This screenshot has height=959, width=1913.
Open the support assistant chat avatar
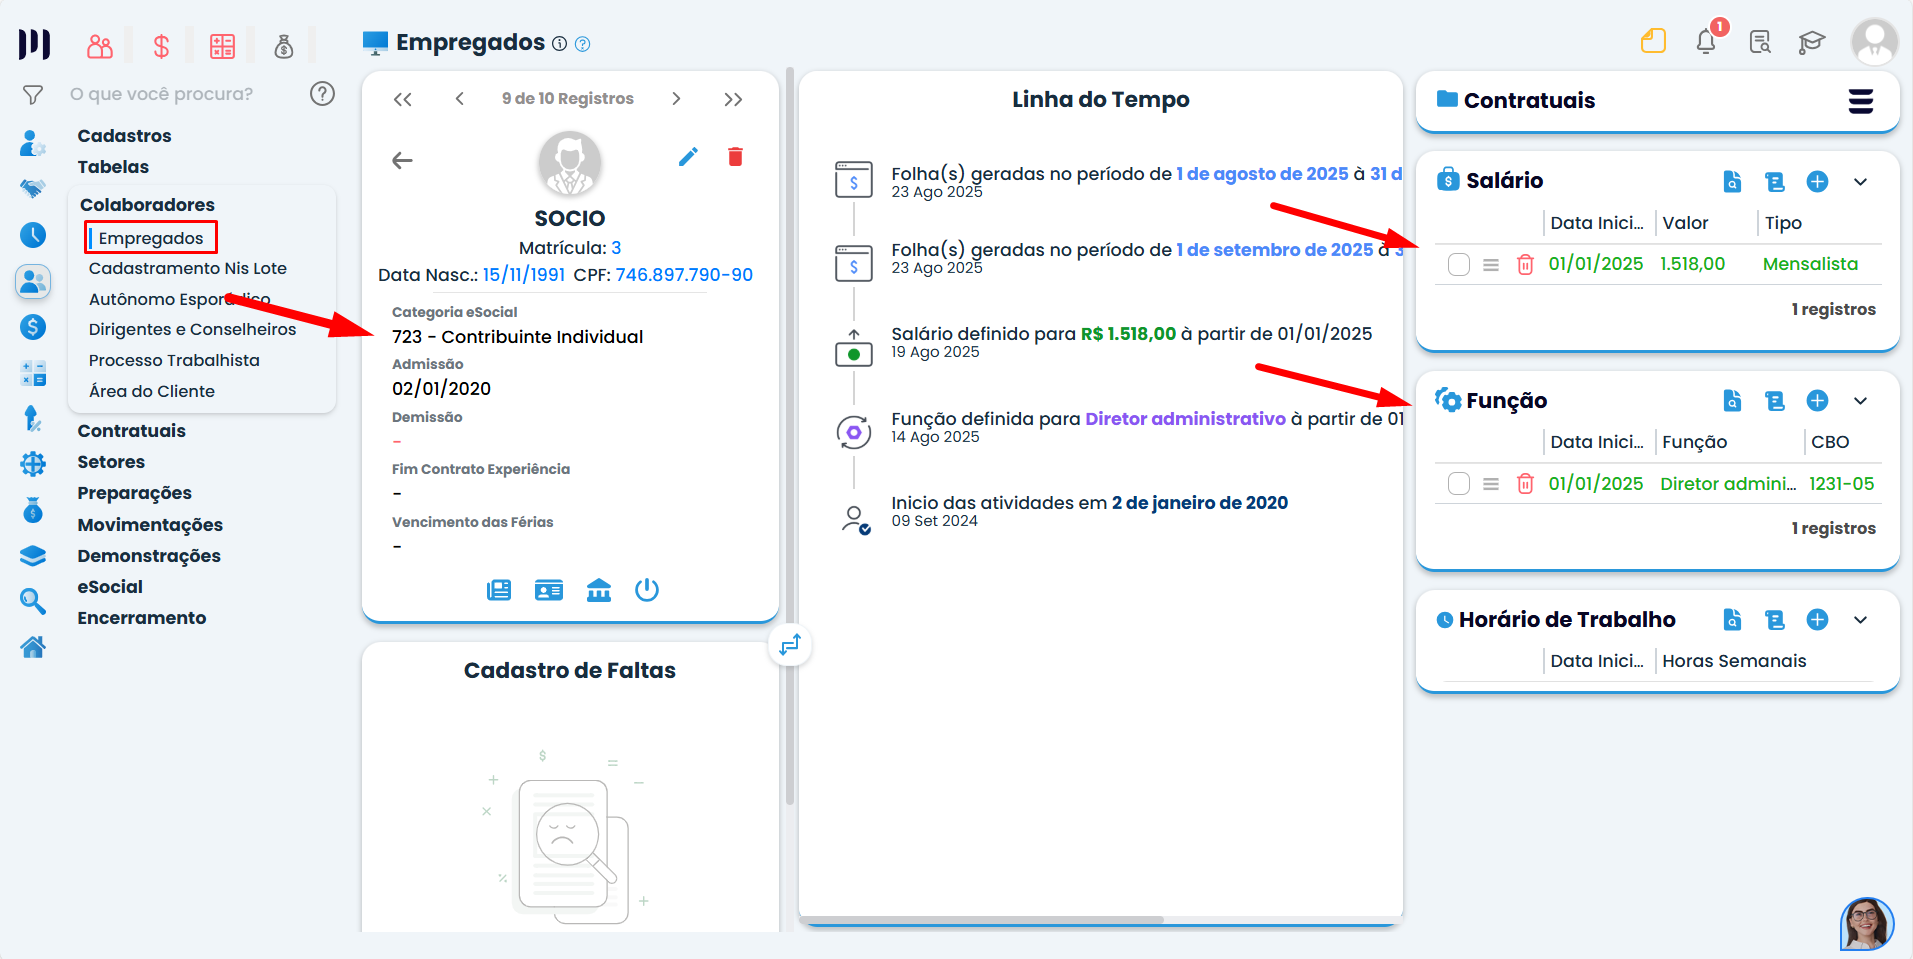coord(1866,924)
